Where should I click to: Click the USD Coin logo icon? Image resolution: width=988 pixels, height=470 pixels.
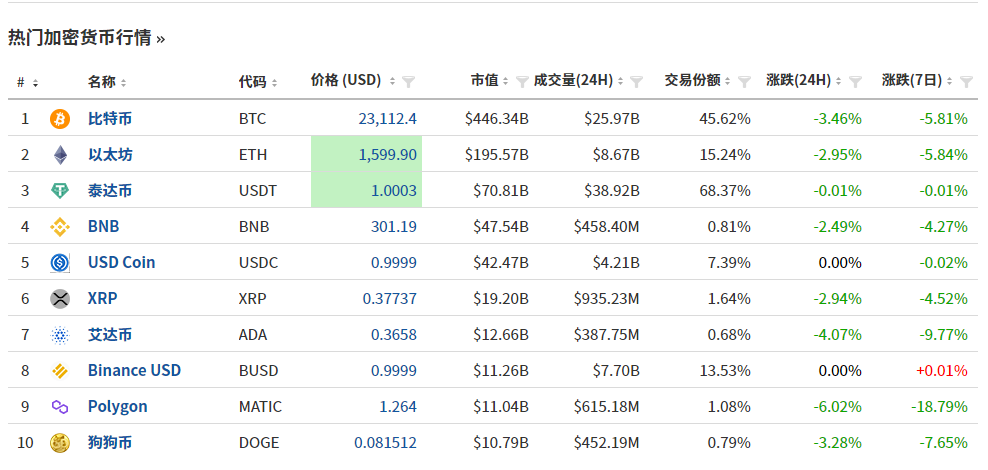60,263
